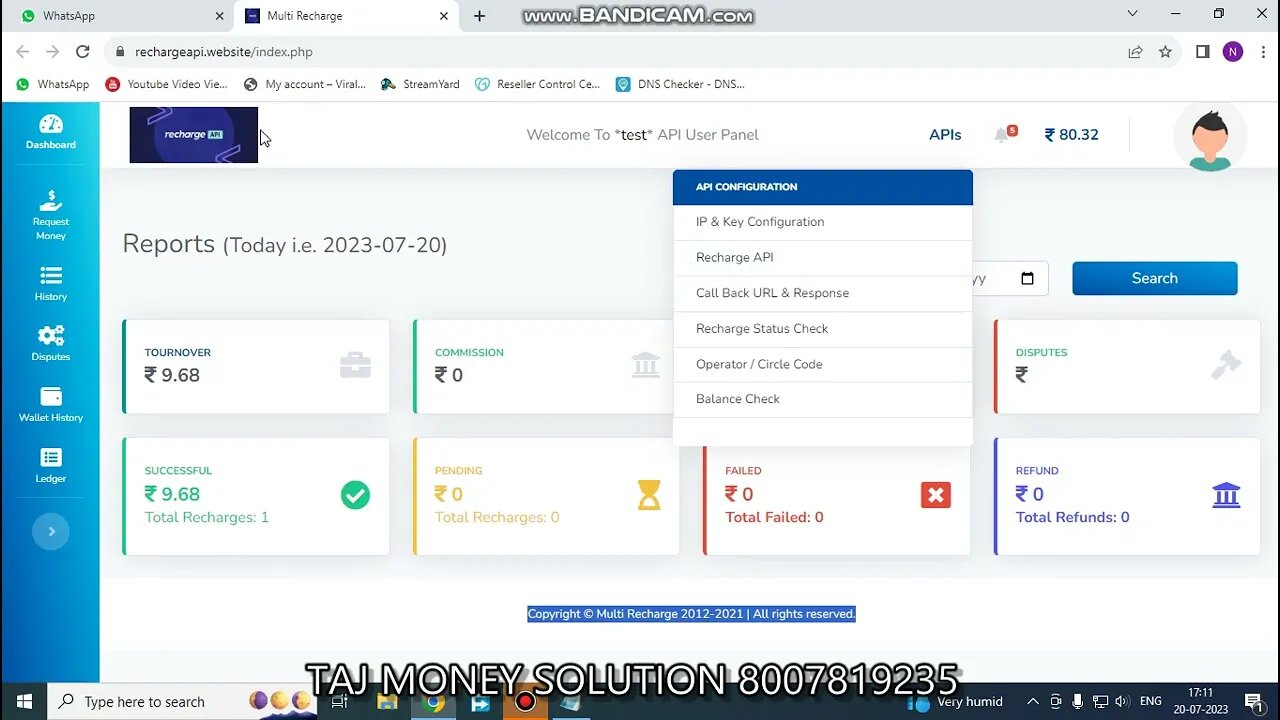The width and height of the screenshot is (1280, 720).
Task: Open StreamYard bookmark
Action: (x=420, y=84)
